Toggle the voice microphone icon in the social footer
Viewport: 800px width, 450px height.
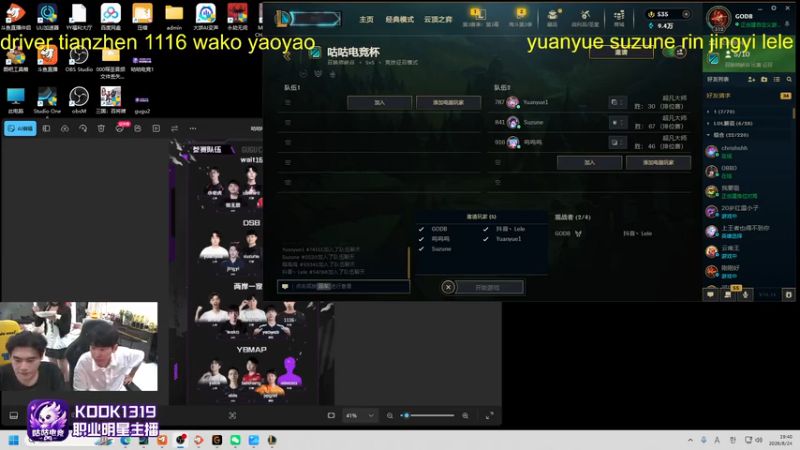point(745,294)
